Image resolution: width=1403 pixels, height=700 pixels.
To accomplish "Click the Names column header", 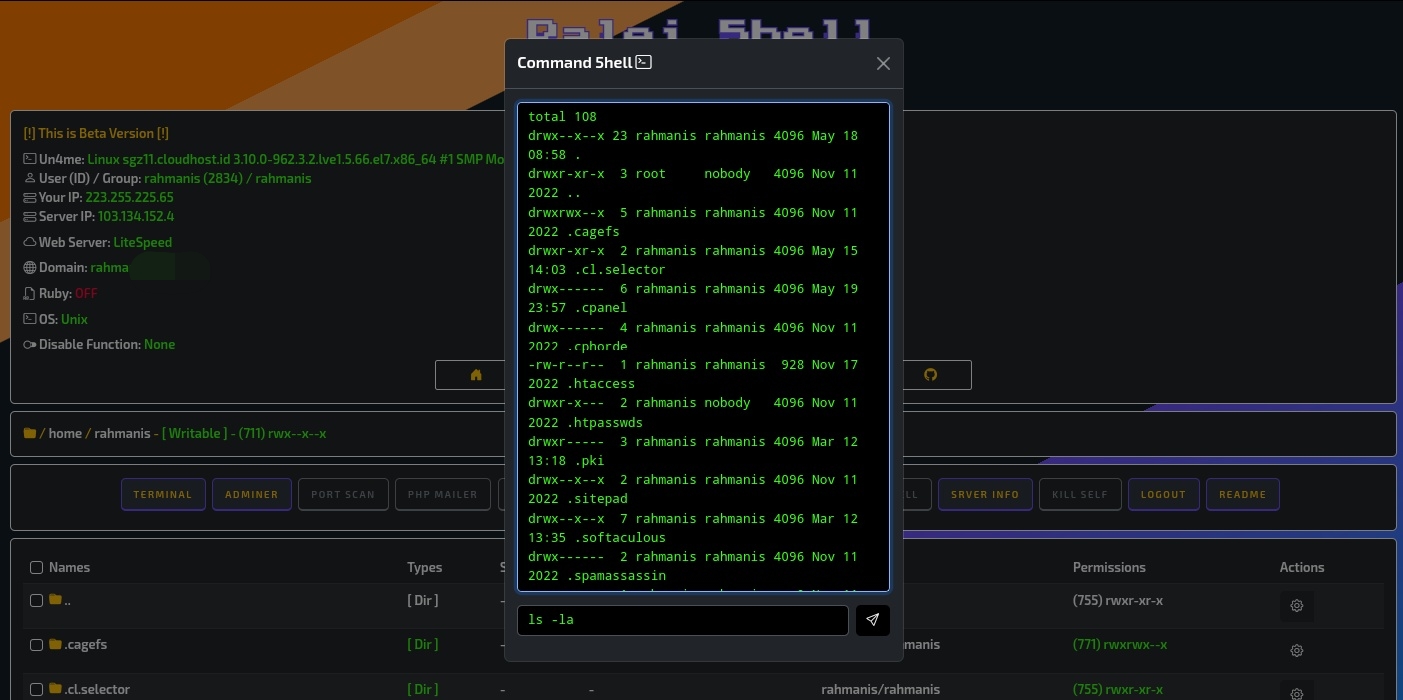I will tap(69, 567).
